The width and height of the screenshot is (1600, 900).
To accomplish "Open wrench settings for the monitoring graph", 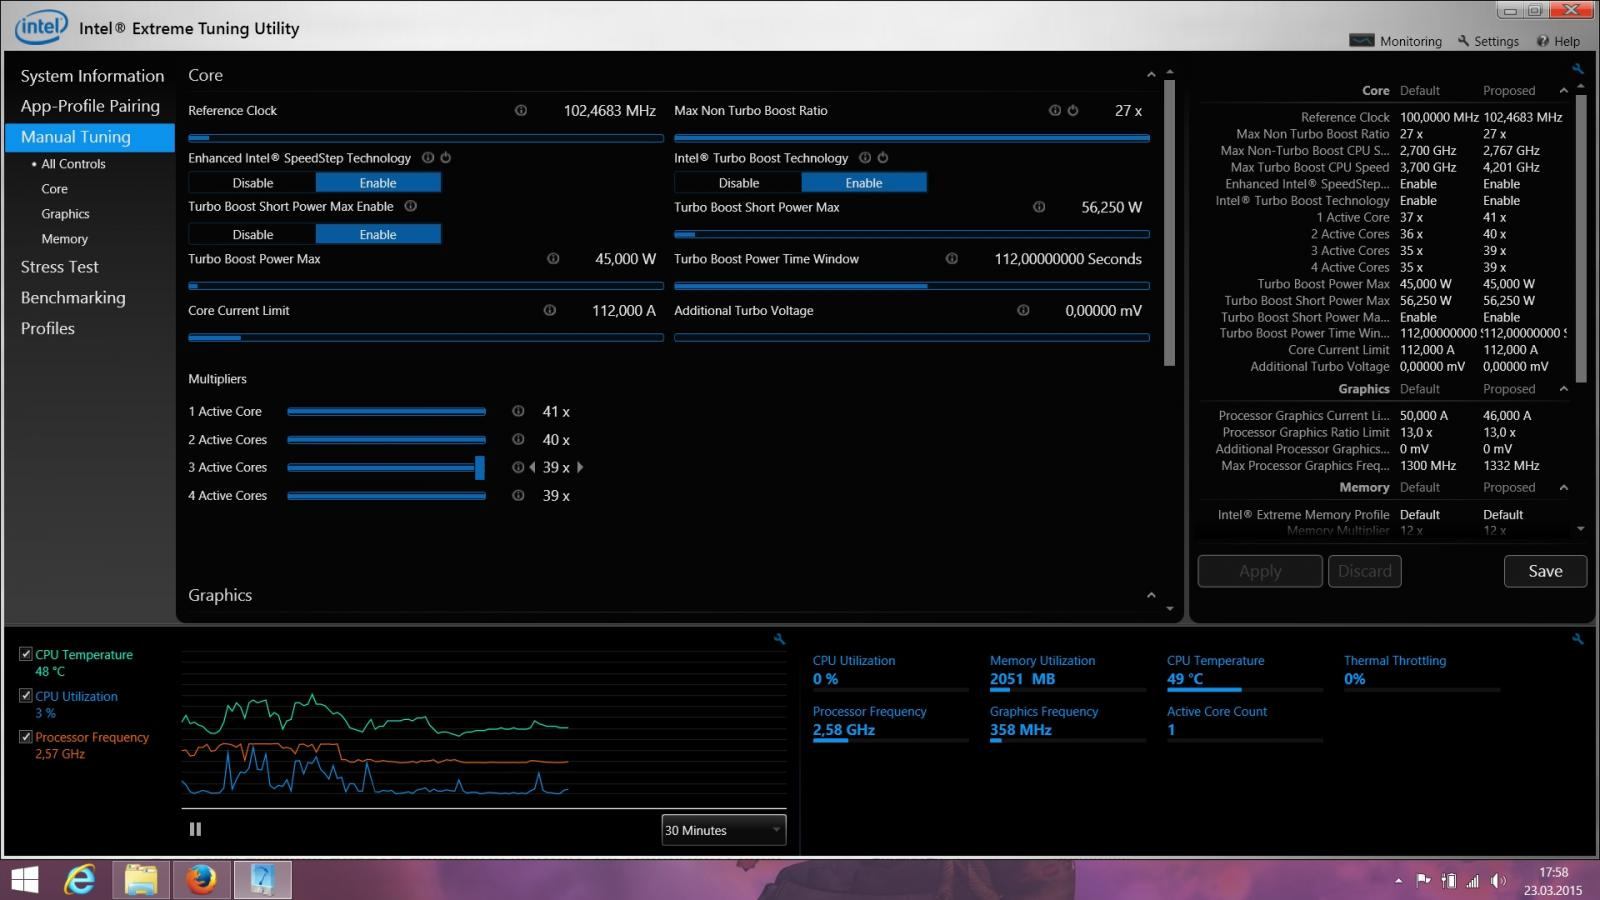I will pyautogui.click(x=780, y=639).
